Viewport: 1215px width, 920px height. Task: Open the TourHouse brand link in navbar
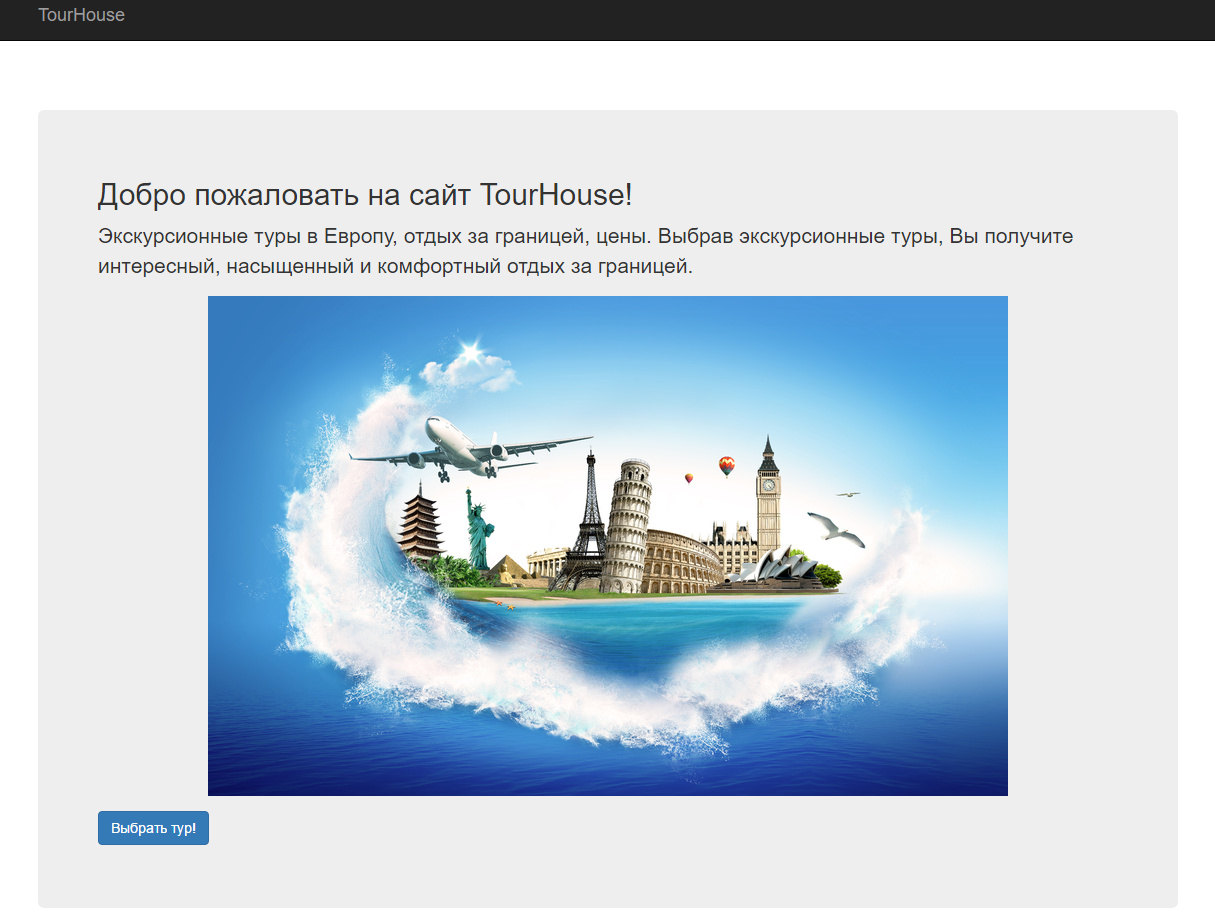coord(81,15)
